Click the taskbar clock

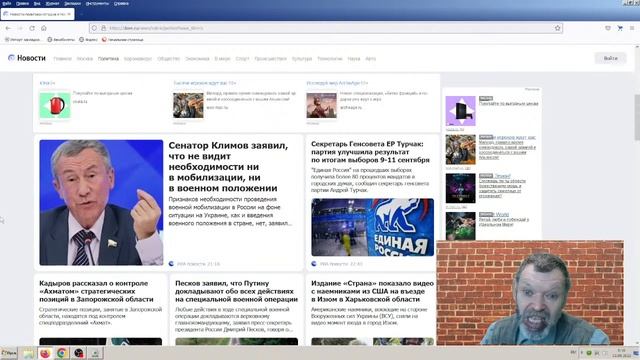pyautogui.click(x=622, y=353)
